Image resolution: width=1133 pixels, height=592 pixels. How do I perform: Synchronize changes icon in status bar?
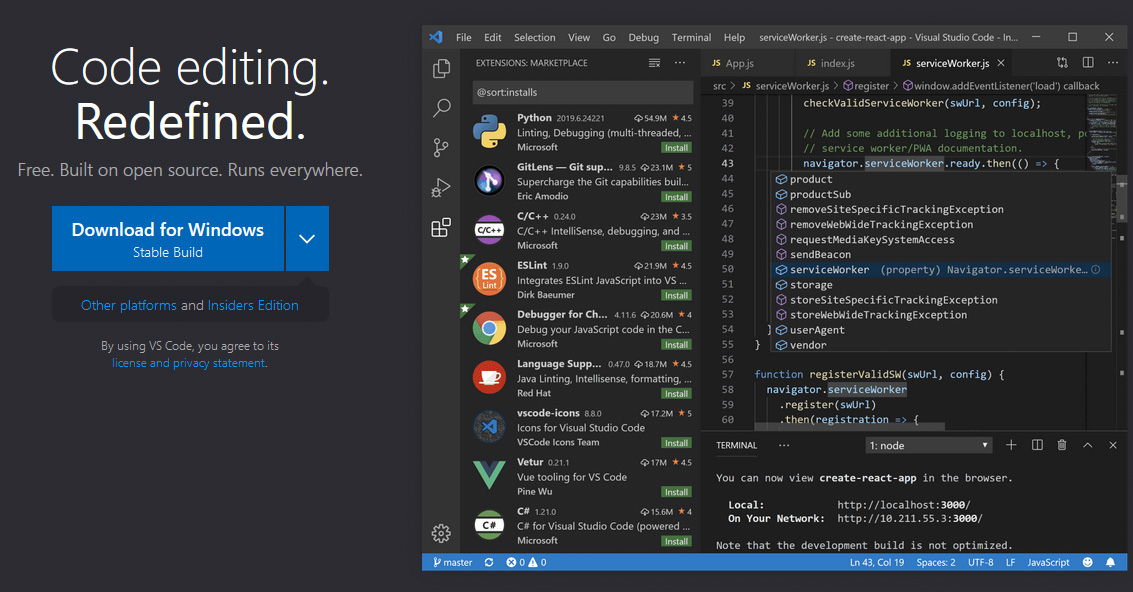click(x=489, y=562)
